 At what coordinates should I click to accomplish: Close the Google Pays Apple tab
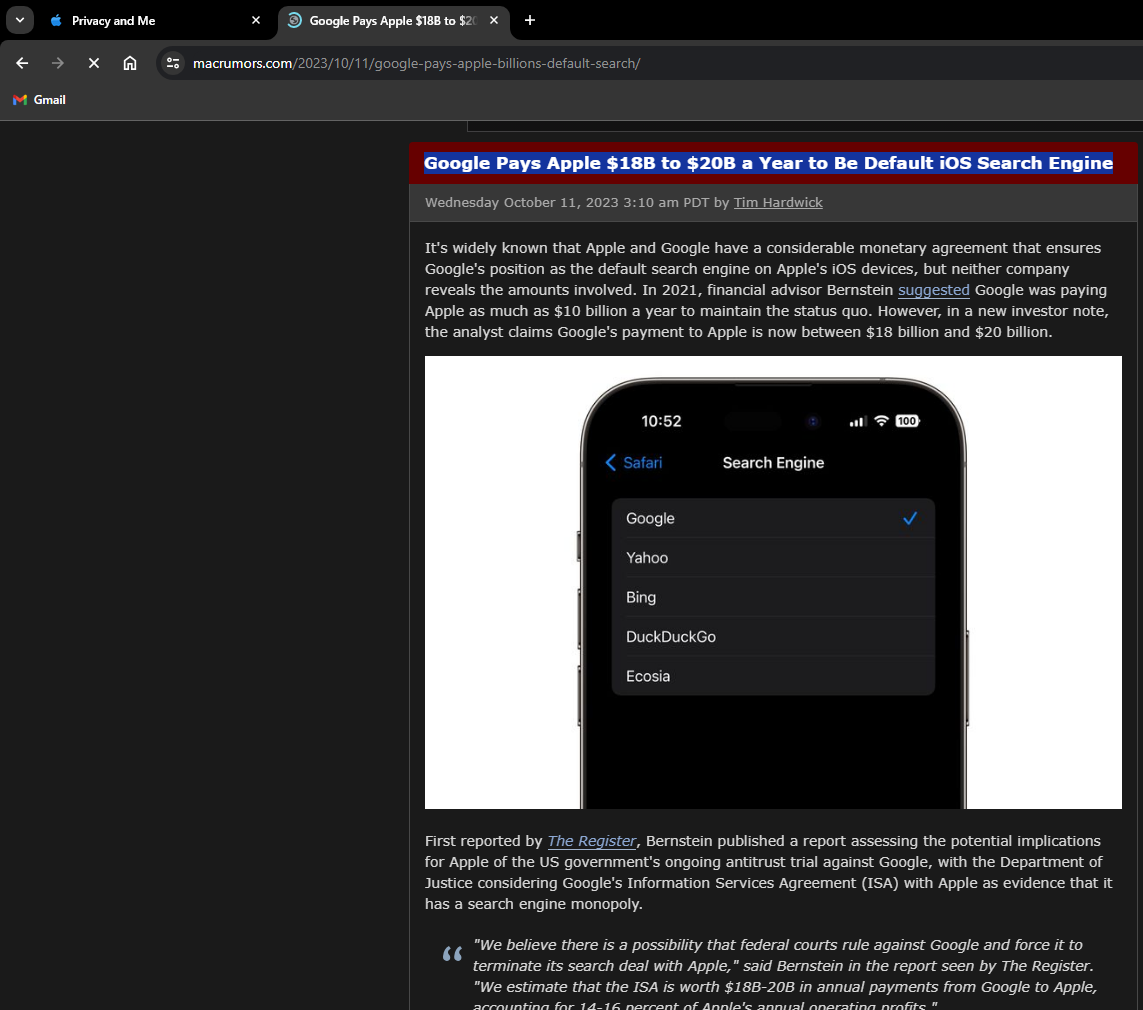(x=494, y=20)
